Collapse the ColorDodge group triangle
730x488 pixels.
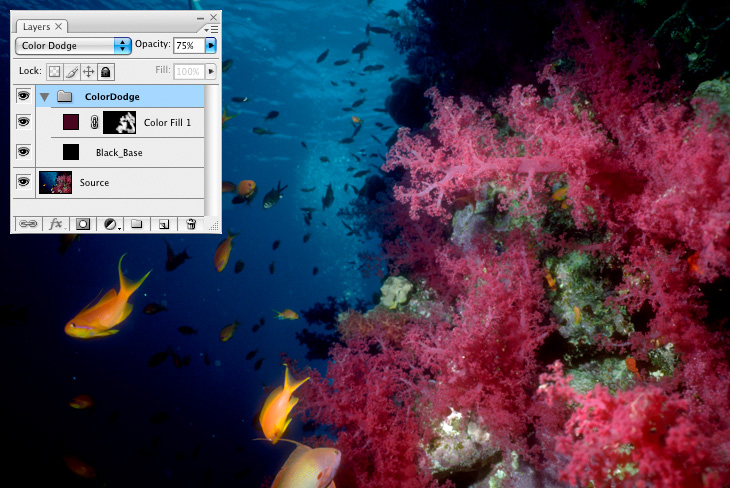[x=45, y=96]
